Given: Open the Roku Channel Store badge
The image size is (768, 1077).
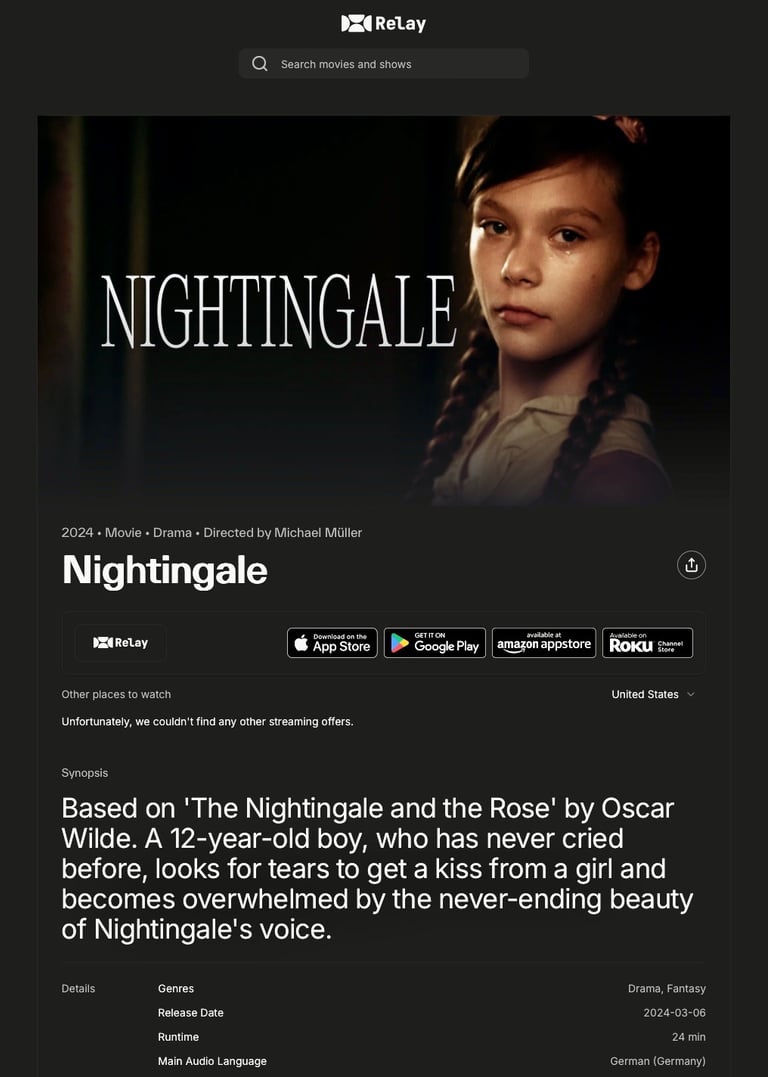Looking at the screenshot, I should pos(648,643).
